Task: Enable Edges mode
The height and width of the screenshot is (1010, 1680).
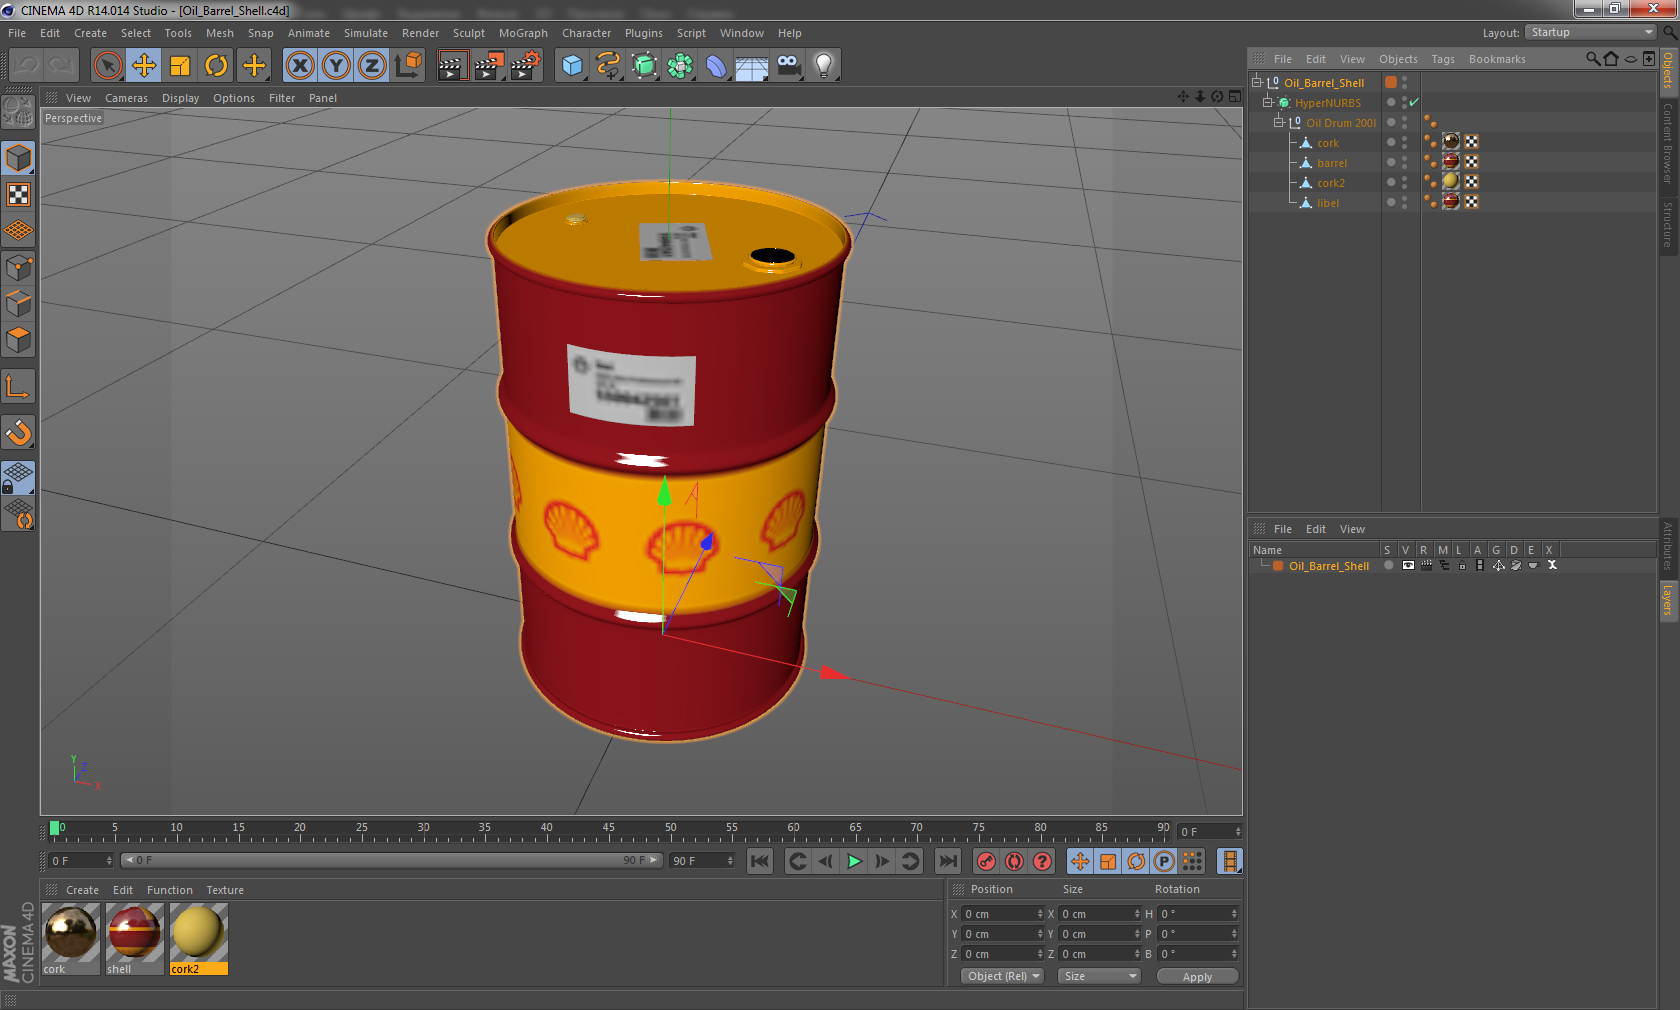Action: tap(19, 304)
